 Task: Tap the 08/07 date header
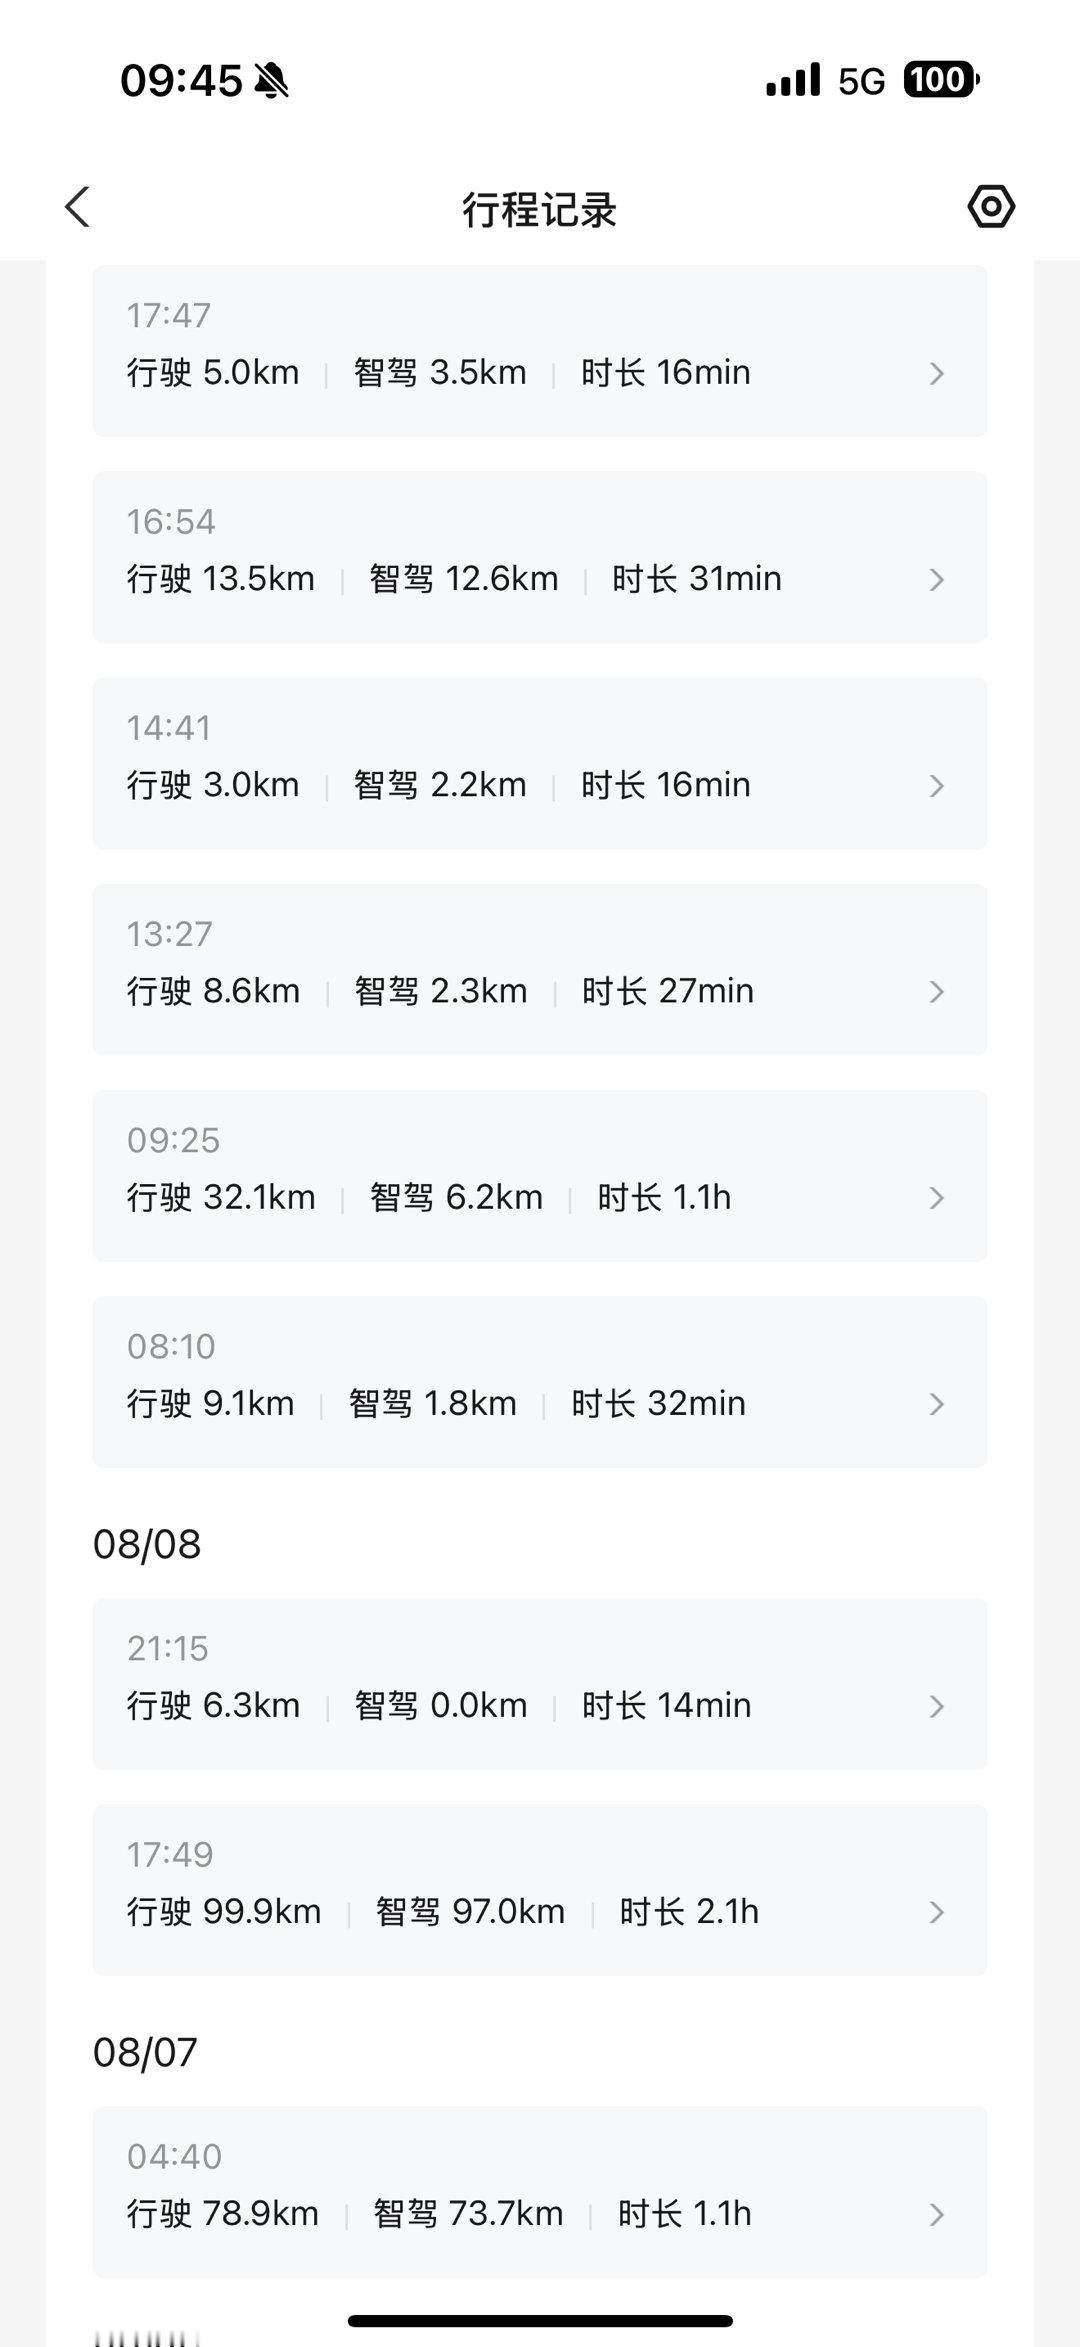(146, 2052)
